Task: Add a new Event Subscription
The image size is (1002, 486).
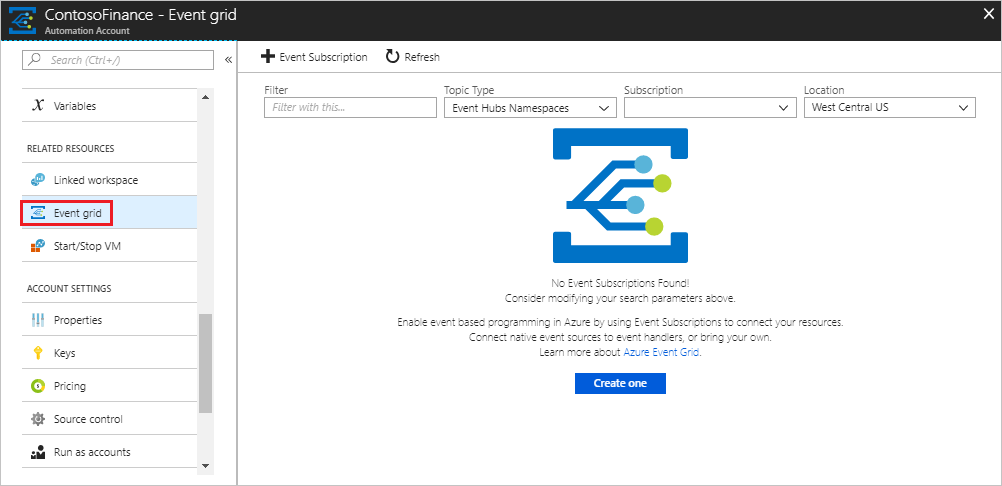Action: coord(314,57)
